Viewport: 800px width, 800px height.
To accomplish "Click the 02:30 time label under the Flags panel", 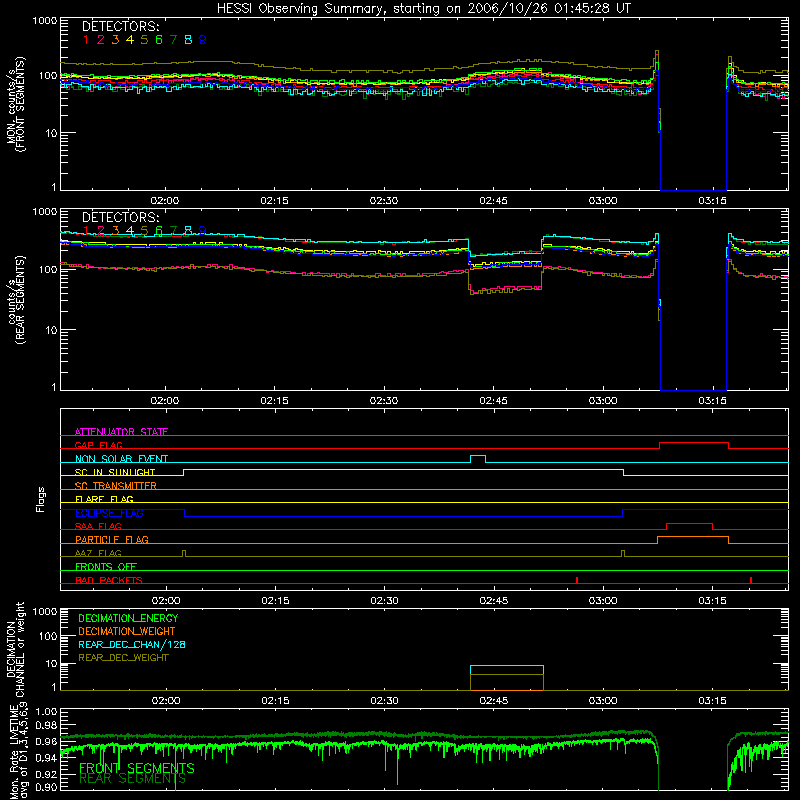I will pyautogui.click(x=384, y=601).
